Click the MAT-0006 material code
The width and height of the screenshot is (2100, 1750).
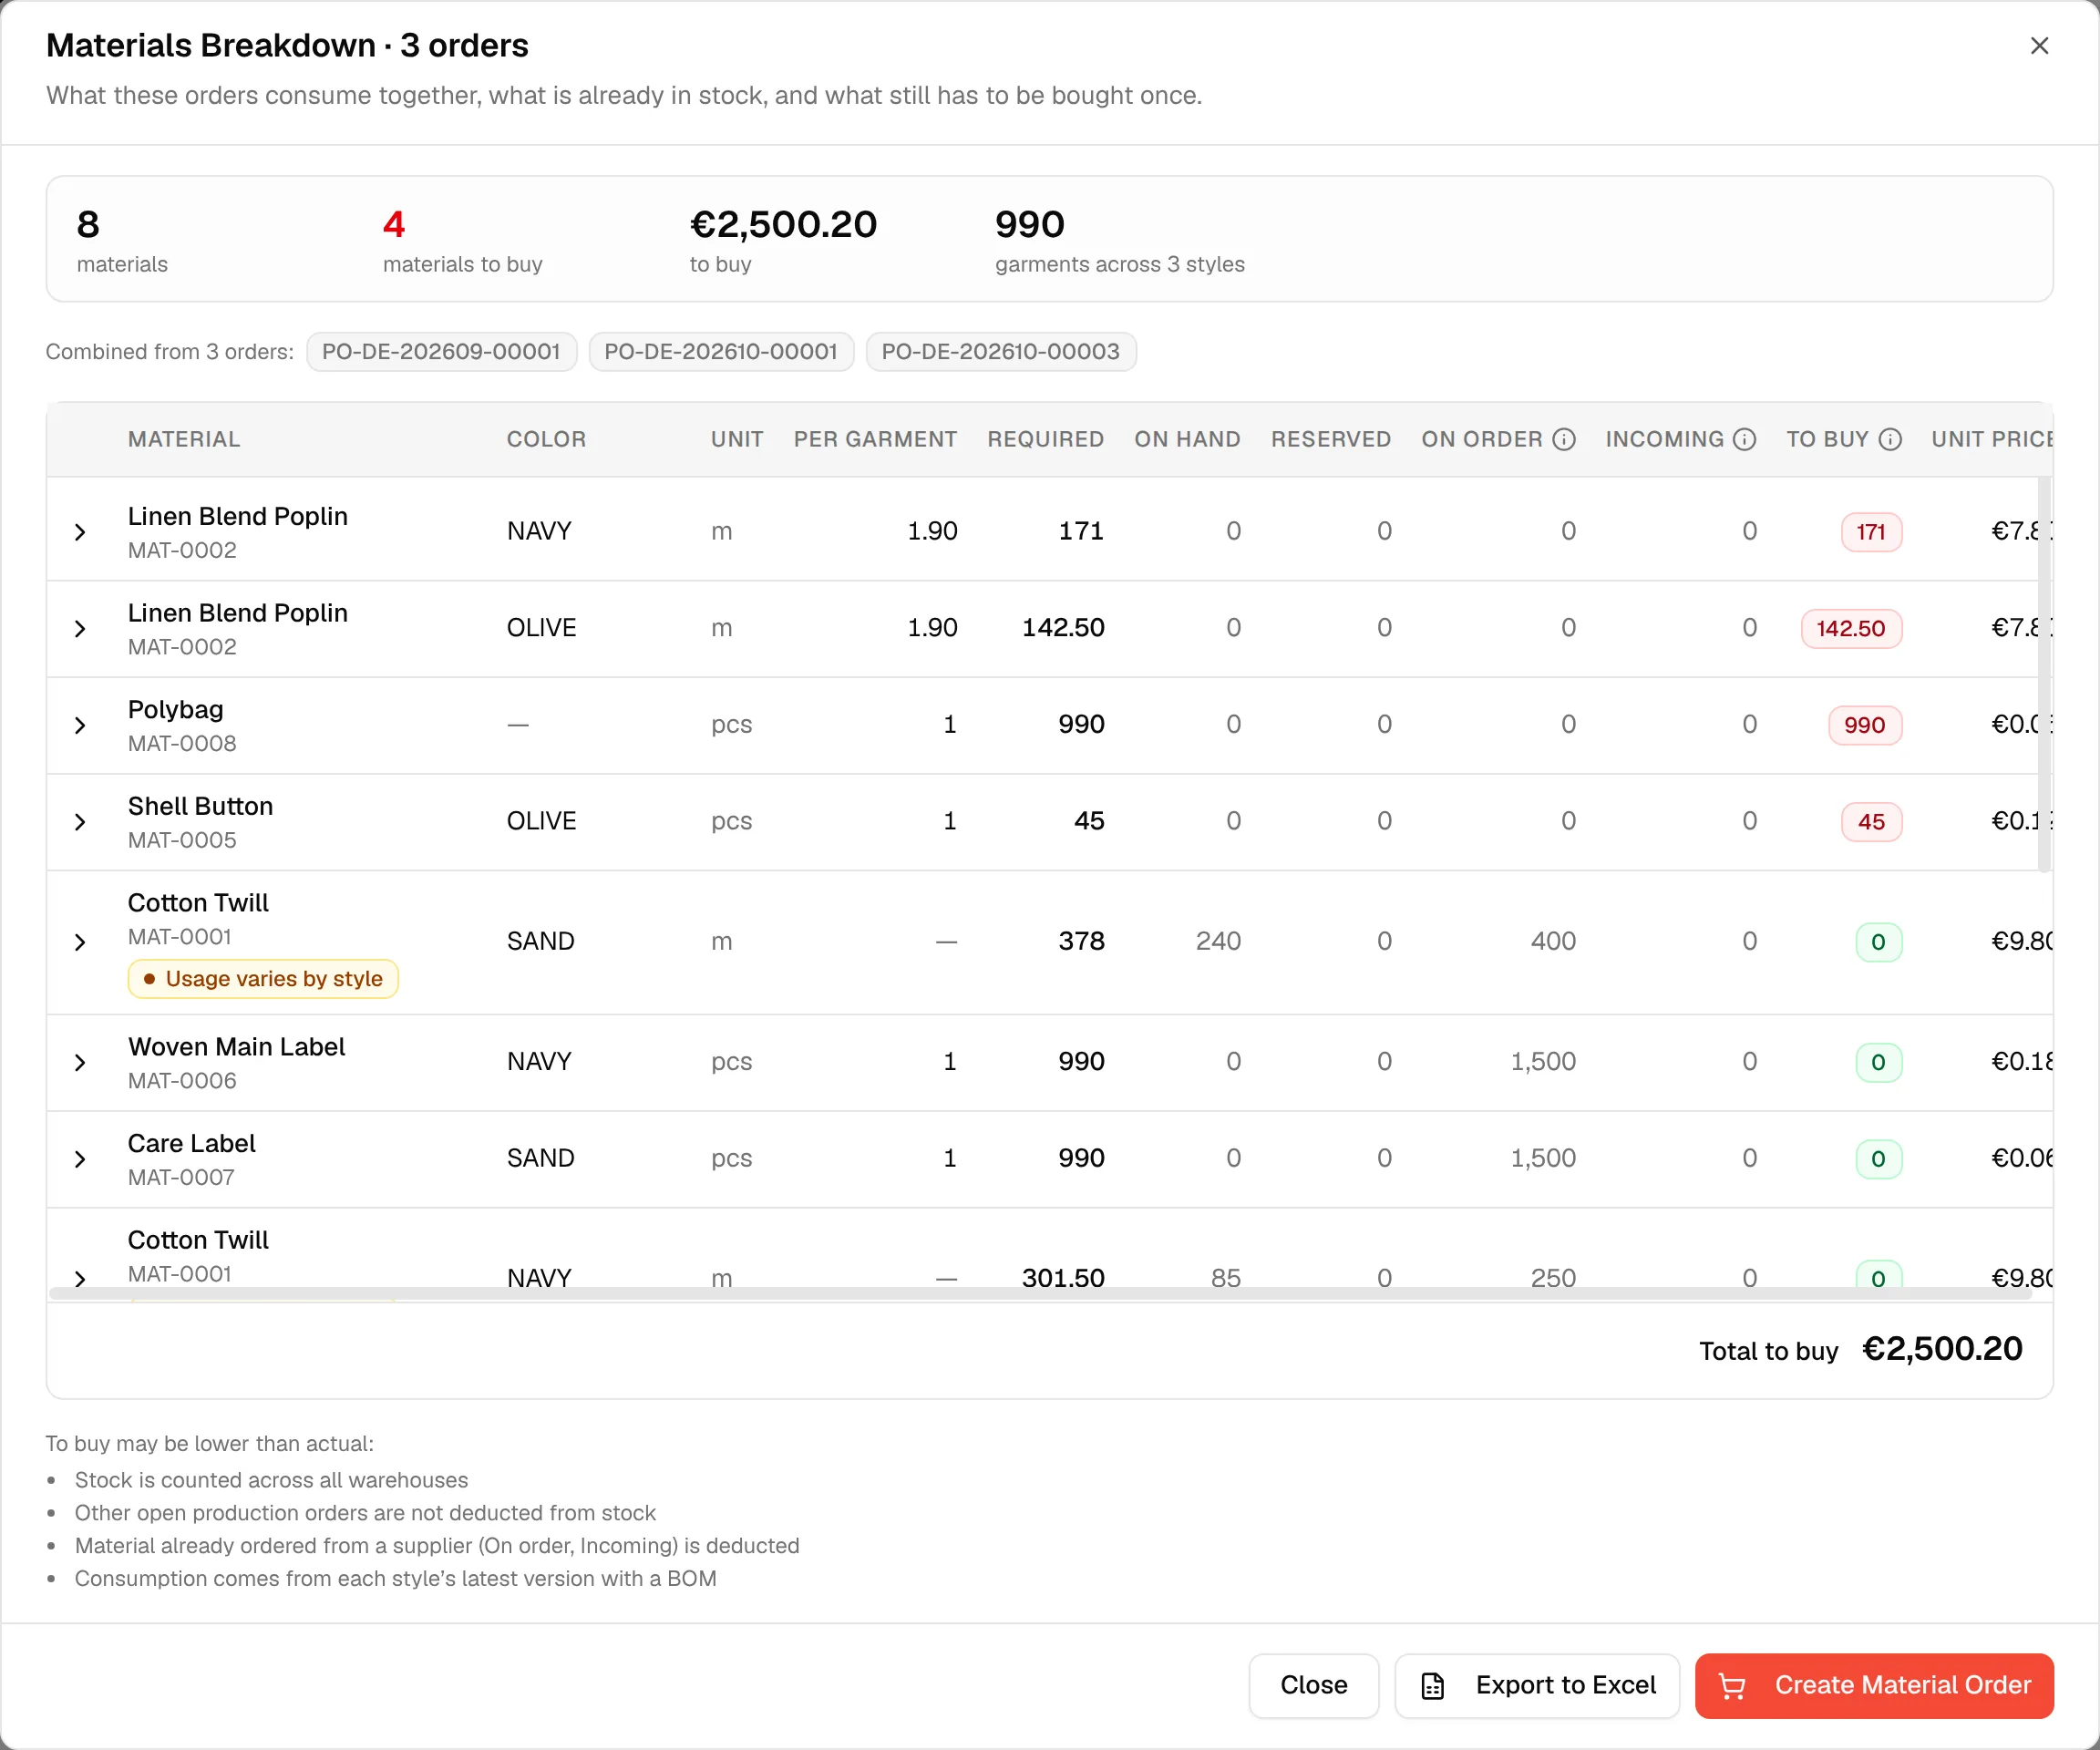point(182,1081)
